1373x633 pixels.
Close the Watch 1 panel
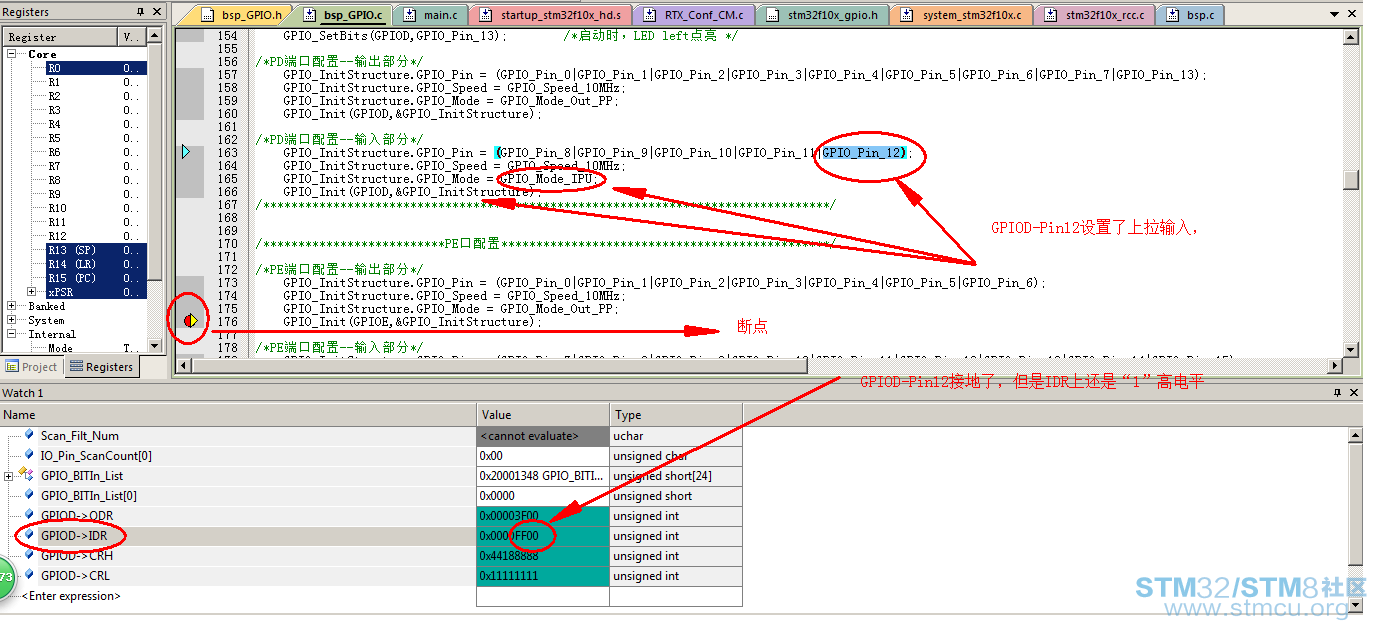click(1354, 393)
